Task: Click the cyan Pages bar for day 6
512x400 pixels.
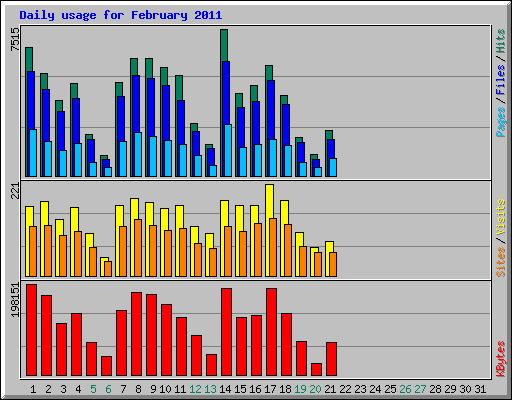Action: [x=108, y=172]
